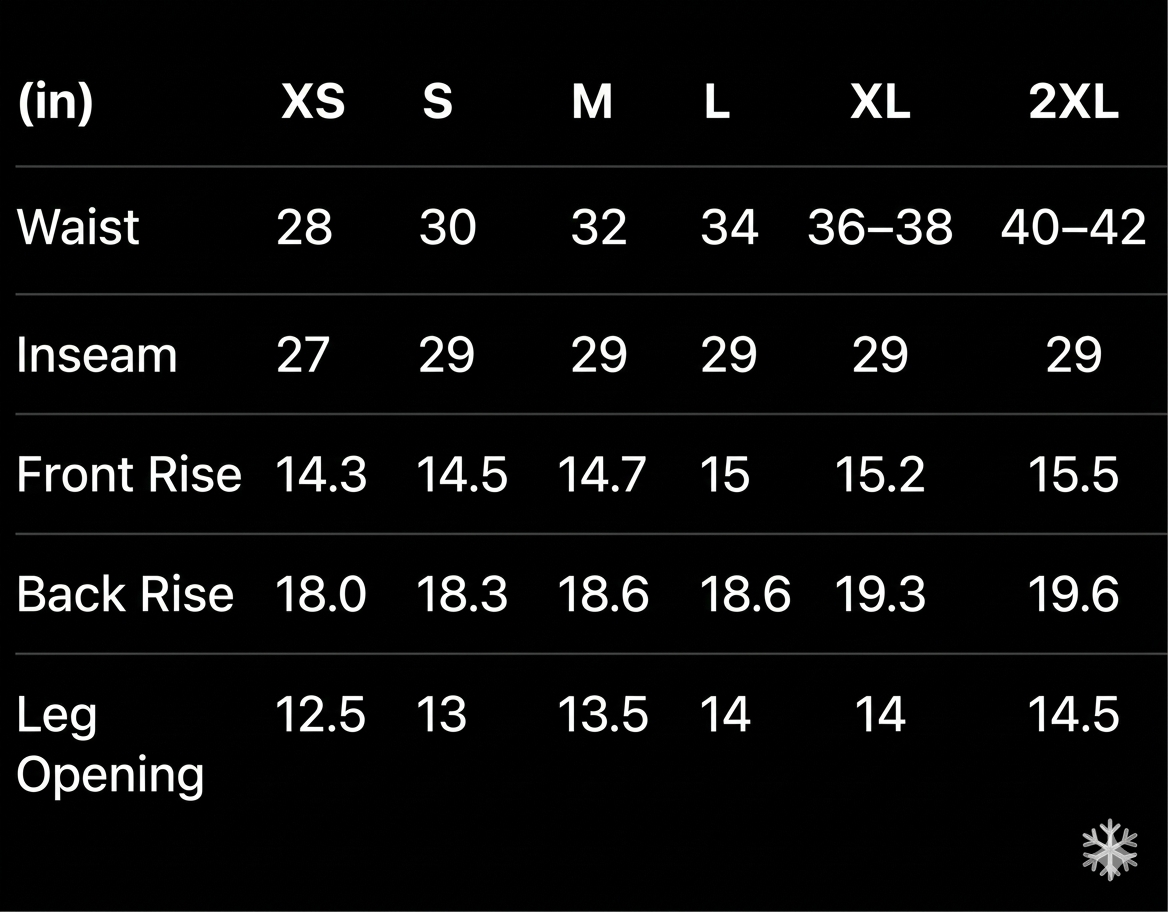Click the XS inseam value 27
1168x912 pixels.
[x=303, y=355]
